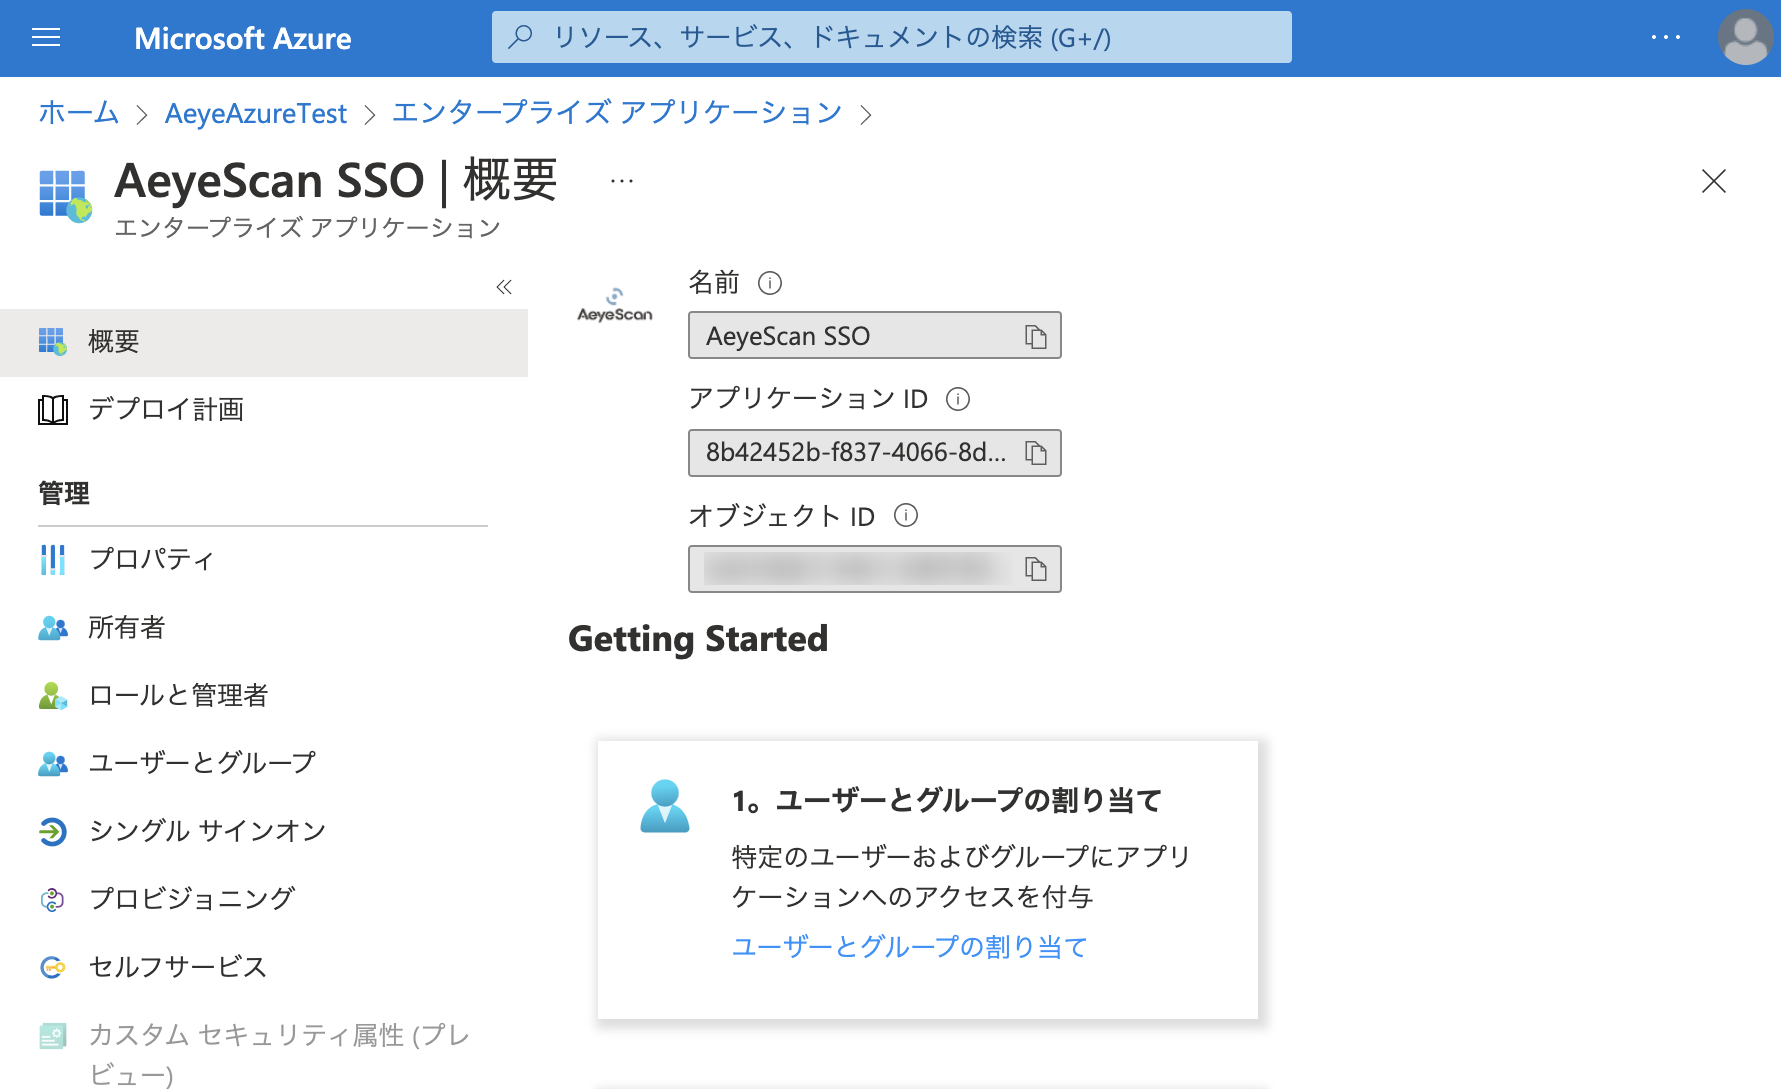Open the hamburger portal menu
Screen dimensions: 1781x1089
click(46, 38)
